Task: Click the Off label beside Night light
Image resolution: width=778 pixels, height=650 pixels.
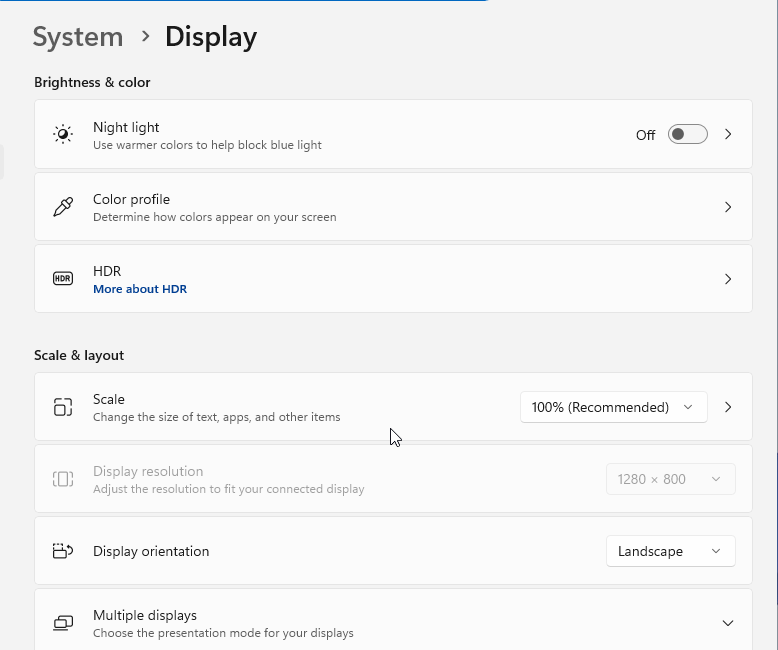Action: pyautogui.click(x=646, y=135)
